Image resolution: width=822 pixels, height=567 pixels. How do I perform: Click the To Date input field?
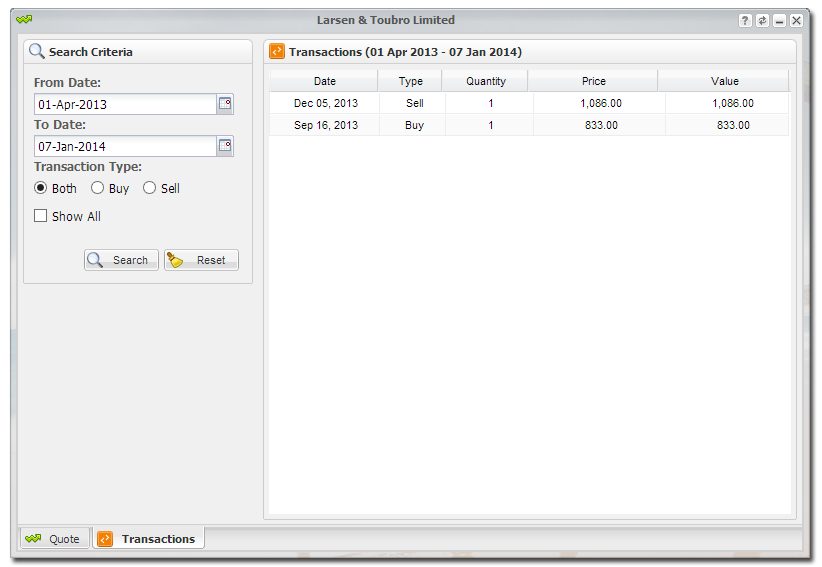tap(125, 146)
